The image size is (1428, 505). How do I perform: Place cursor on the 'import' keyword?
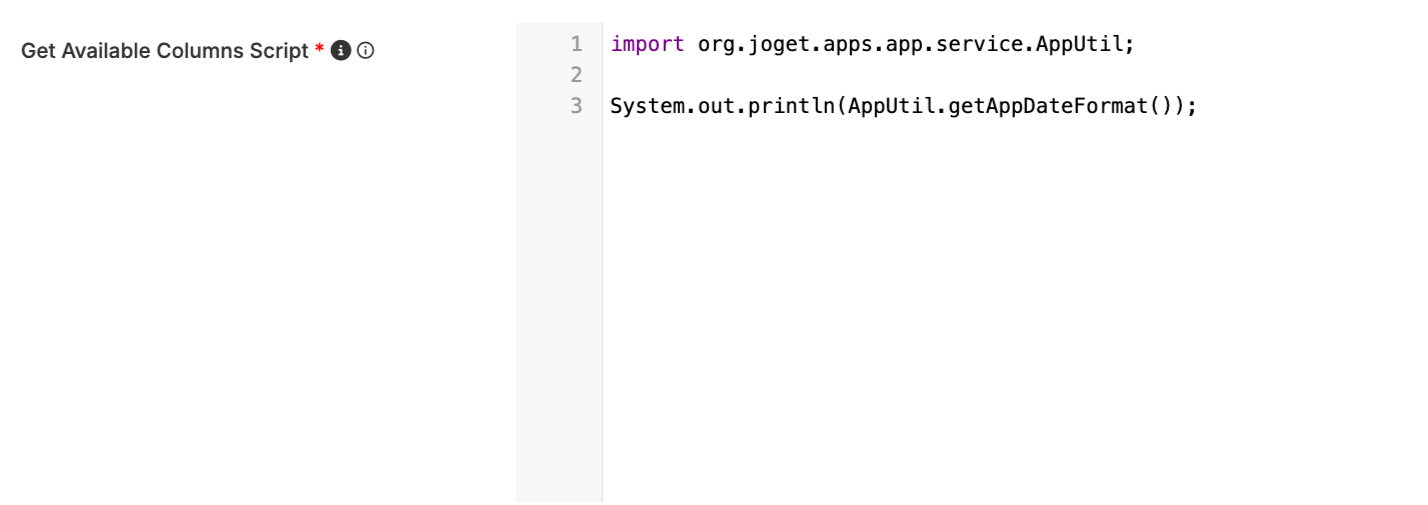(x=648, y=44)
